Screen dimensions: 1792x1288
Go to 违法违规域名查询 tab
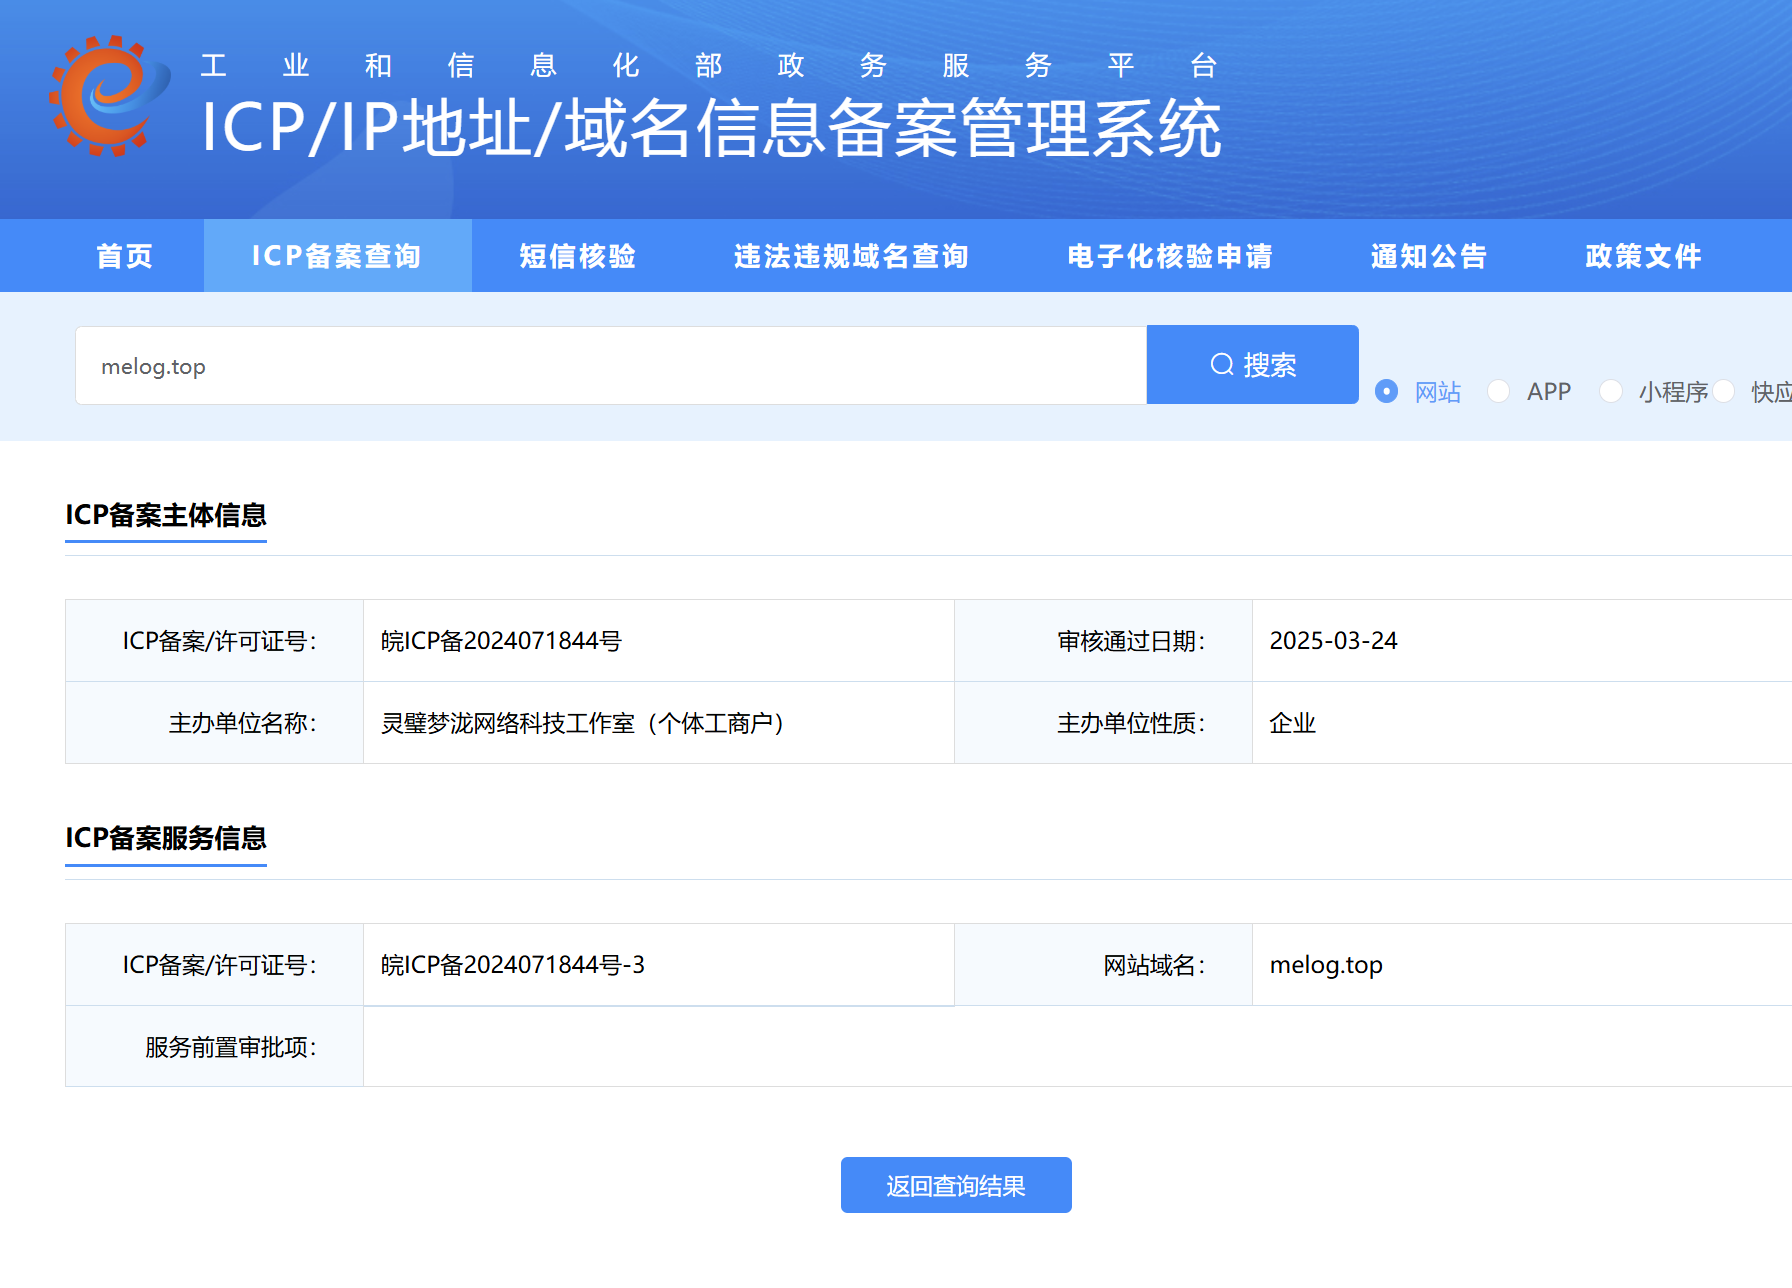click(851, 256)
